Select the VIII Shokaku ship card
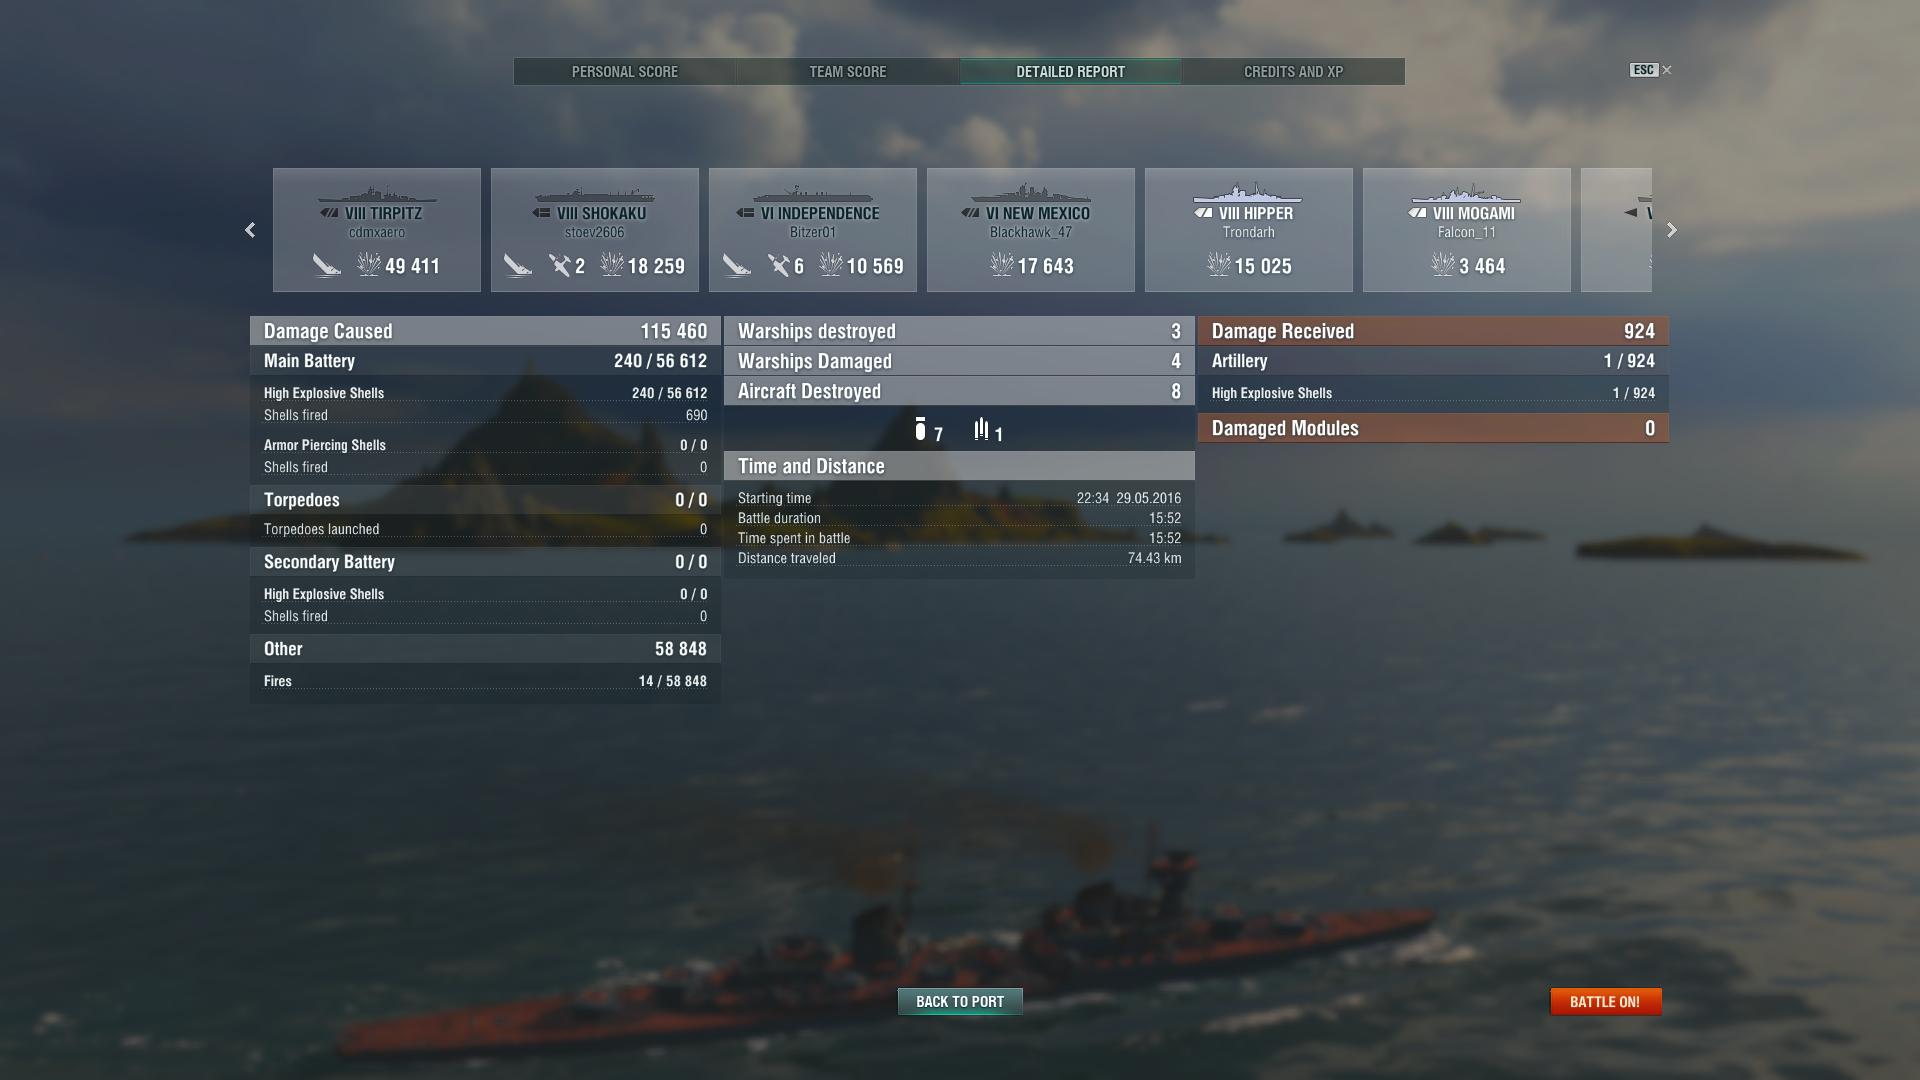The width and height of the screenshot is (1920, 1080). pos(595,230)
